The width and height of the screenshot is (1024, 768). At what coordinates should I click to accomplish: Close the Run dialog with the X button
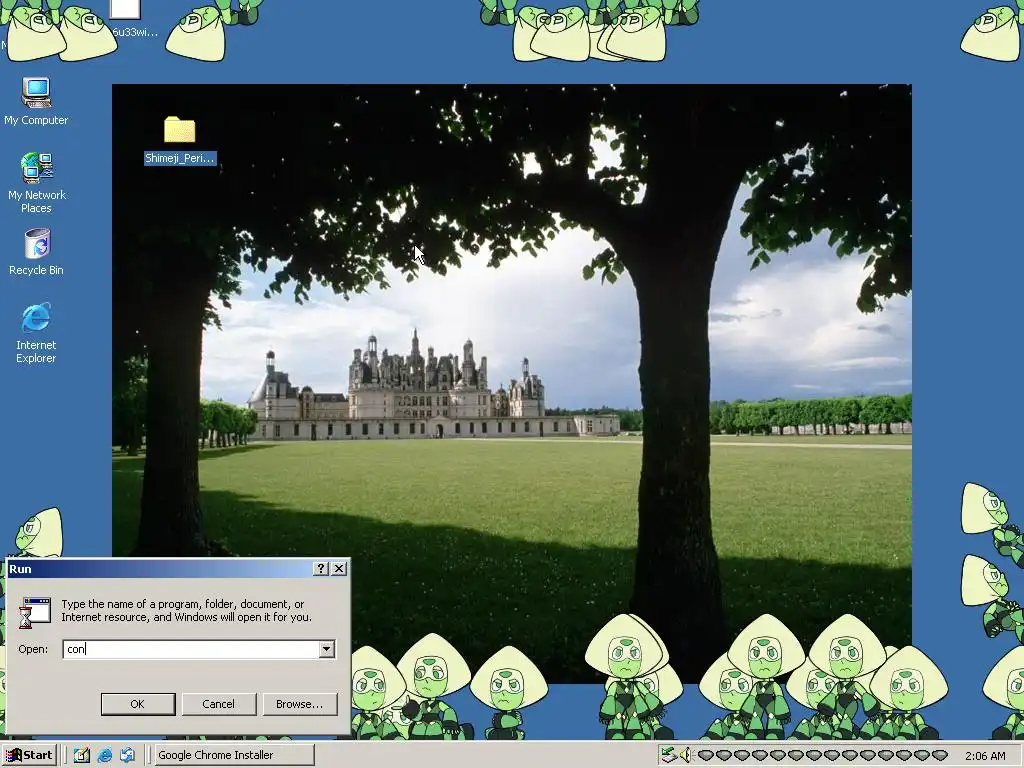[339, 569]
